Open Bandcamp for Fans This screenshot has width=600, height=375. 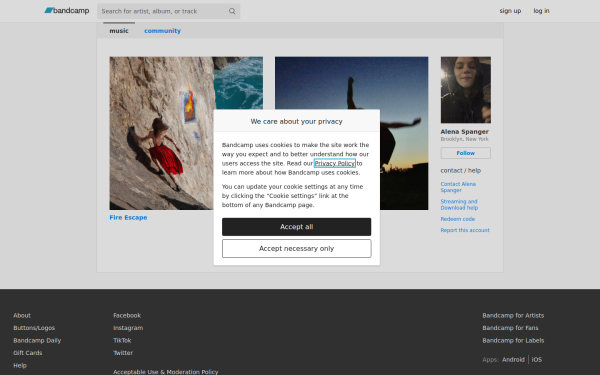[x=510, y=328]
